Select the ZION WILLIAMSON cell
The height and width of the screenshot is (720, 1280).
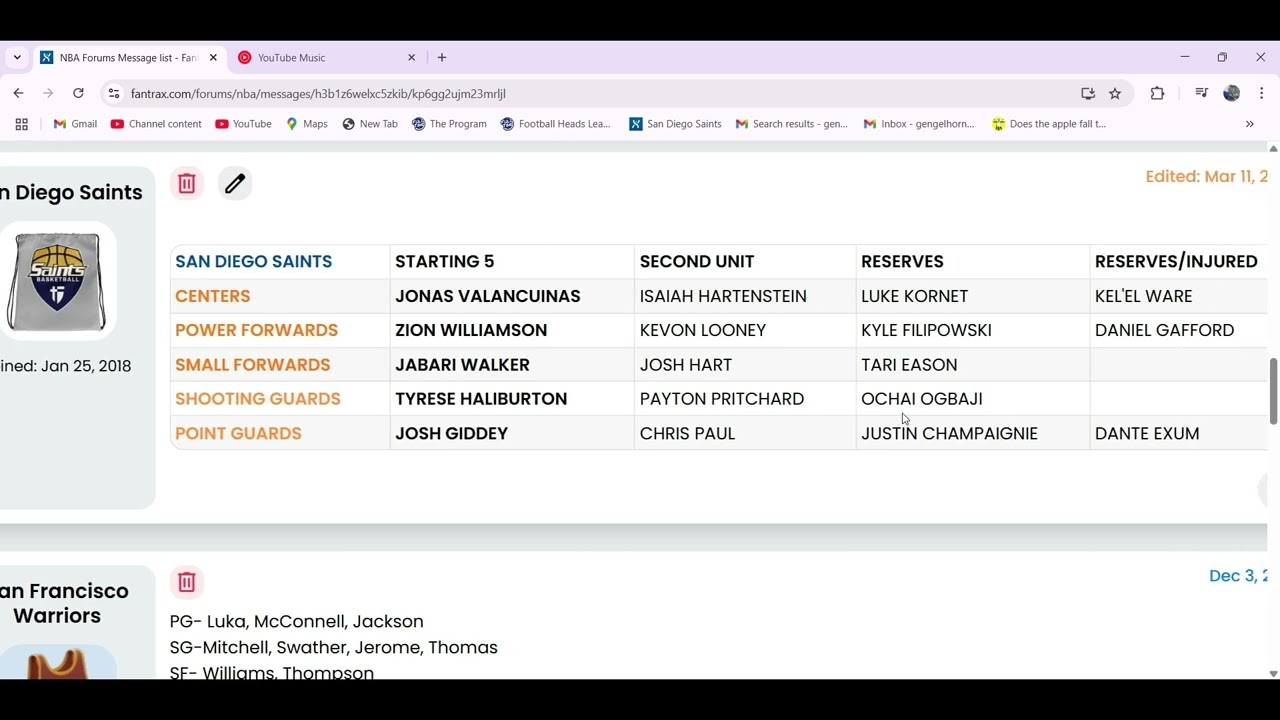pos(511,330)
